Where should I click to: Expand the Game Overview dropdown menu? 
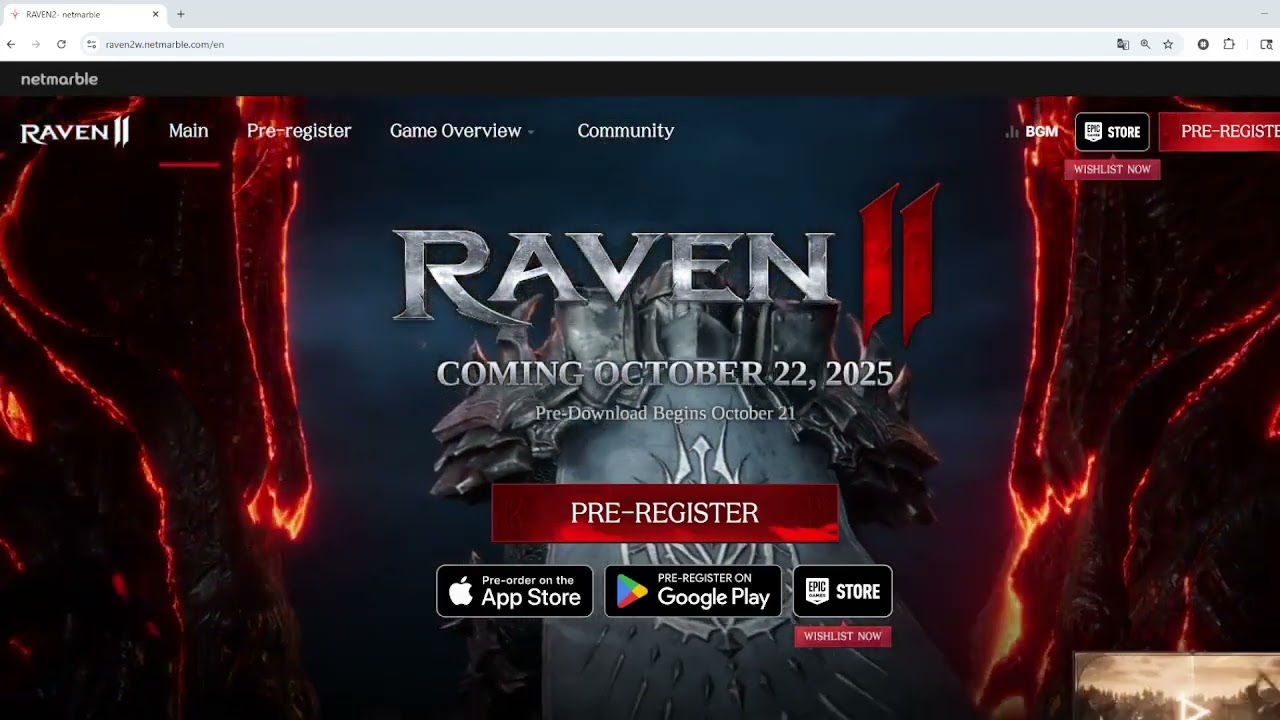click(462, 131)
